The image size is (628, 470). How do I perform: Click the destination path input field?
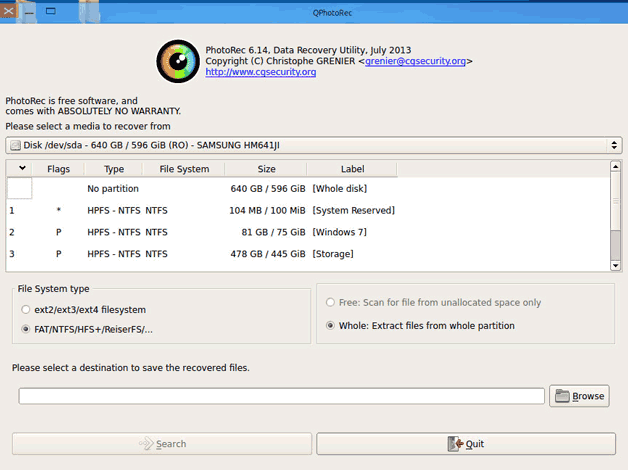point(282,396)
